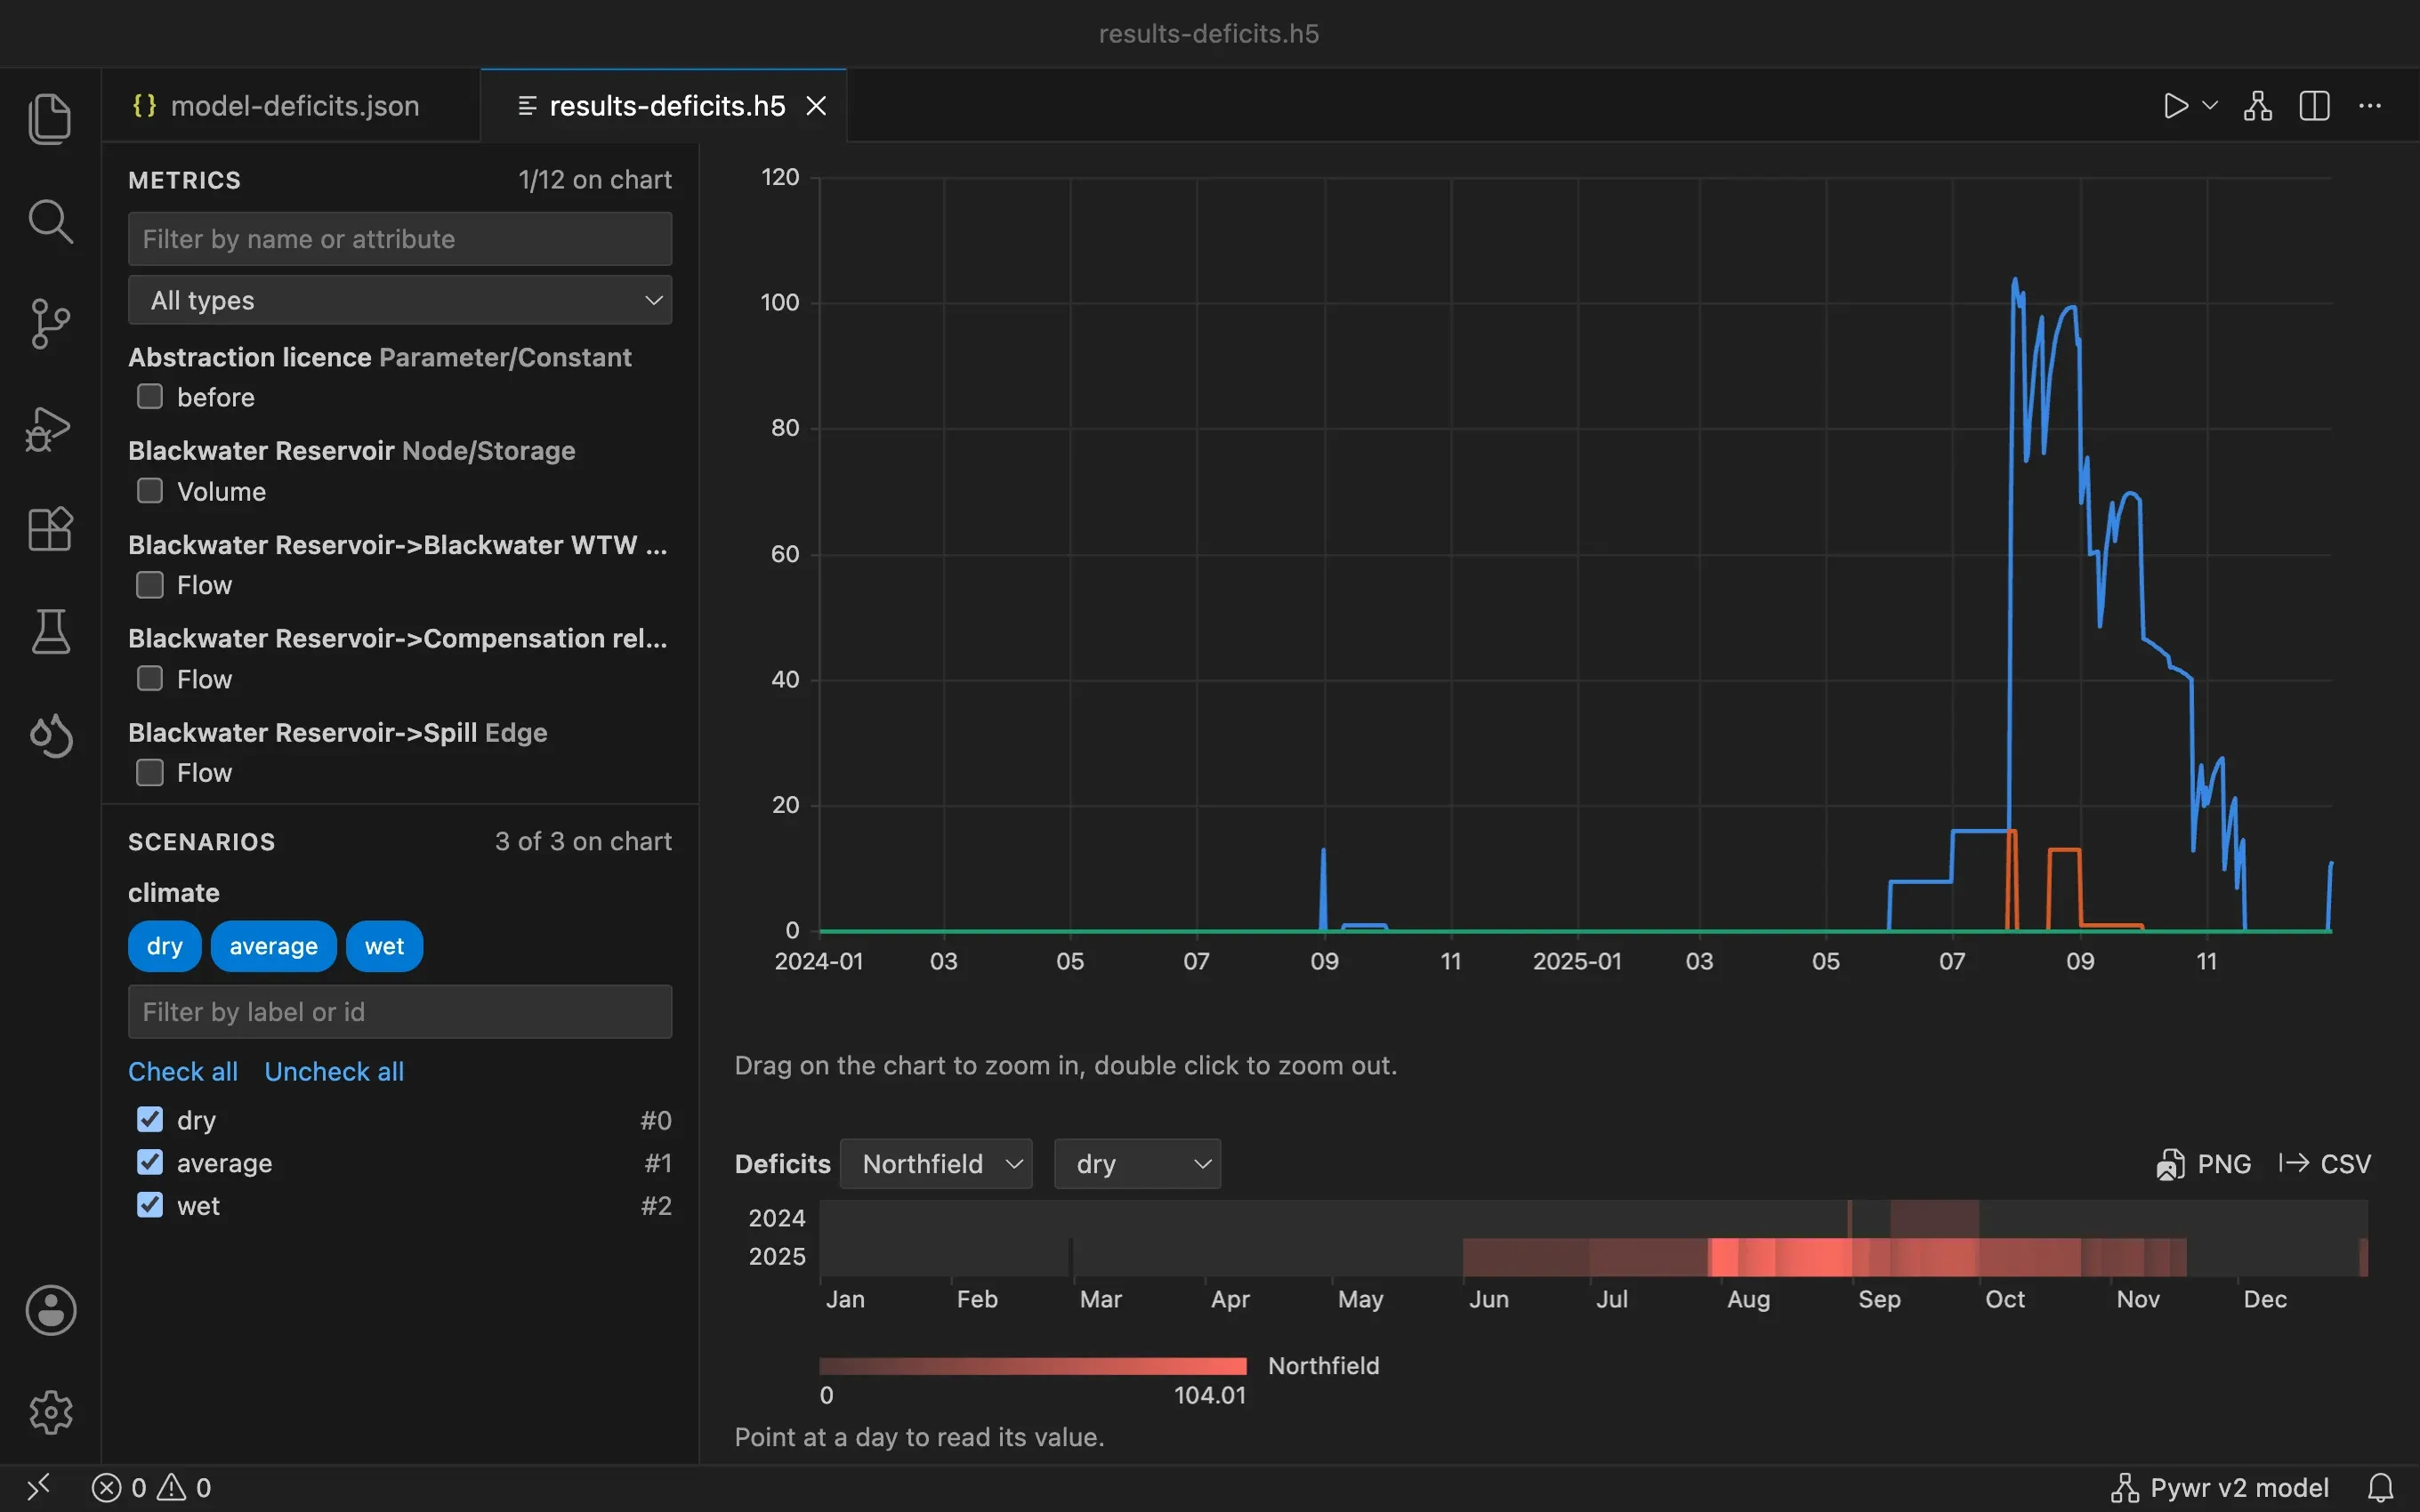
Task: Focus the Filter by name or attribute field
Action: pyautogui.click(x=400, y=239)
